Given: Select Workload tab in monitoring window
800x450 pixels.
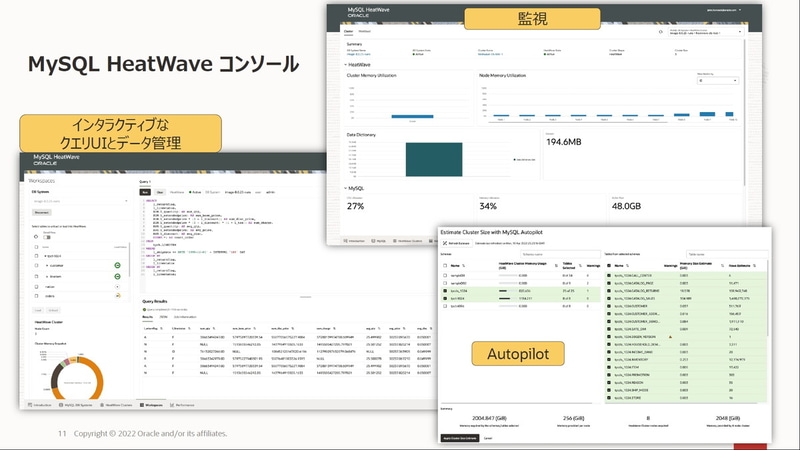Looking at the screenshot, I should pos(365,32).
